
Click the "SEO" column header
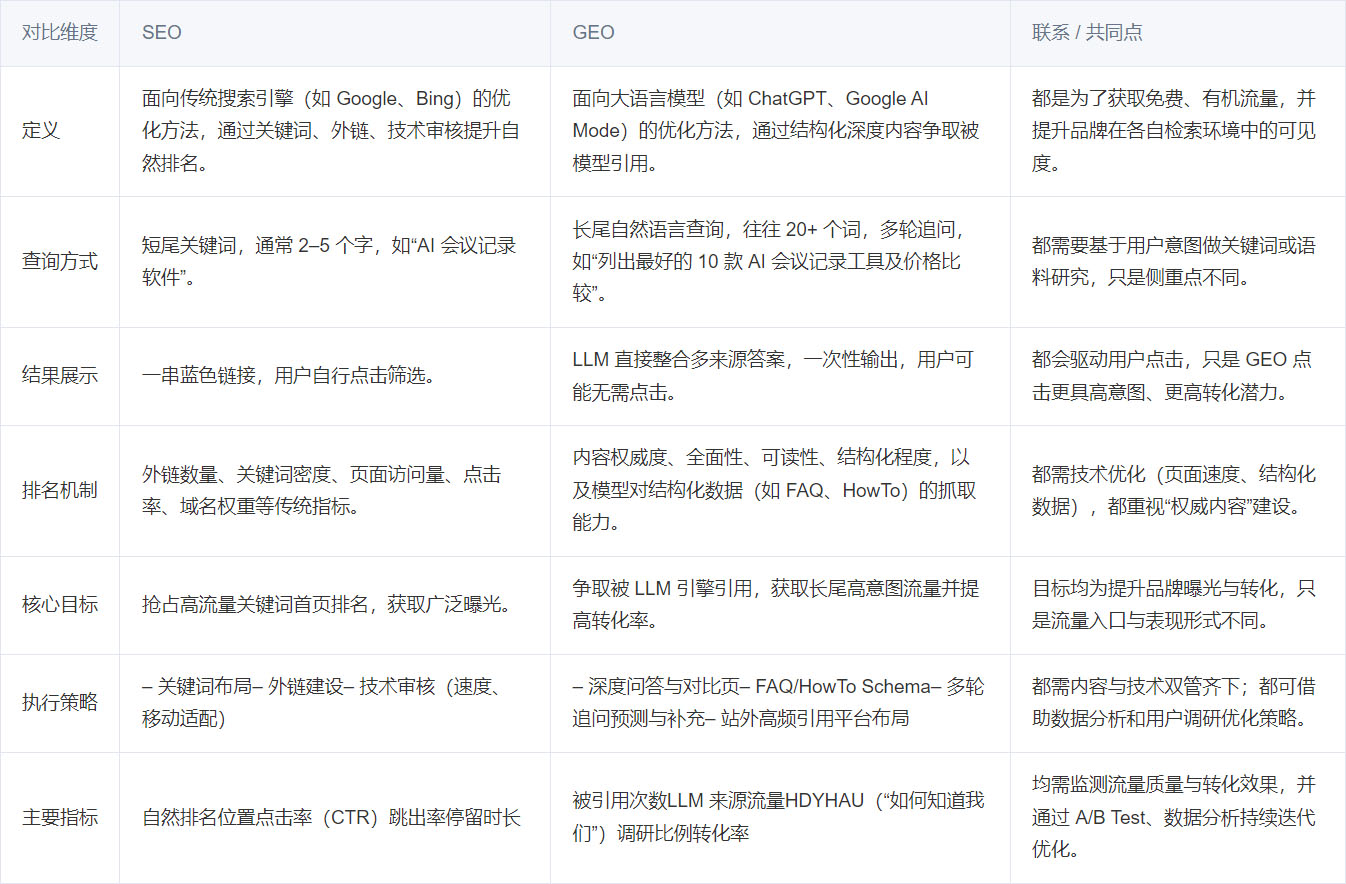(x=162, y=32)
